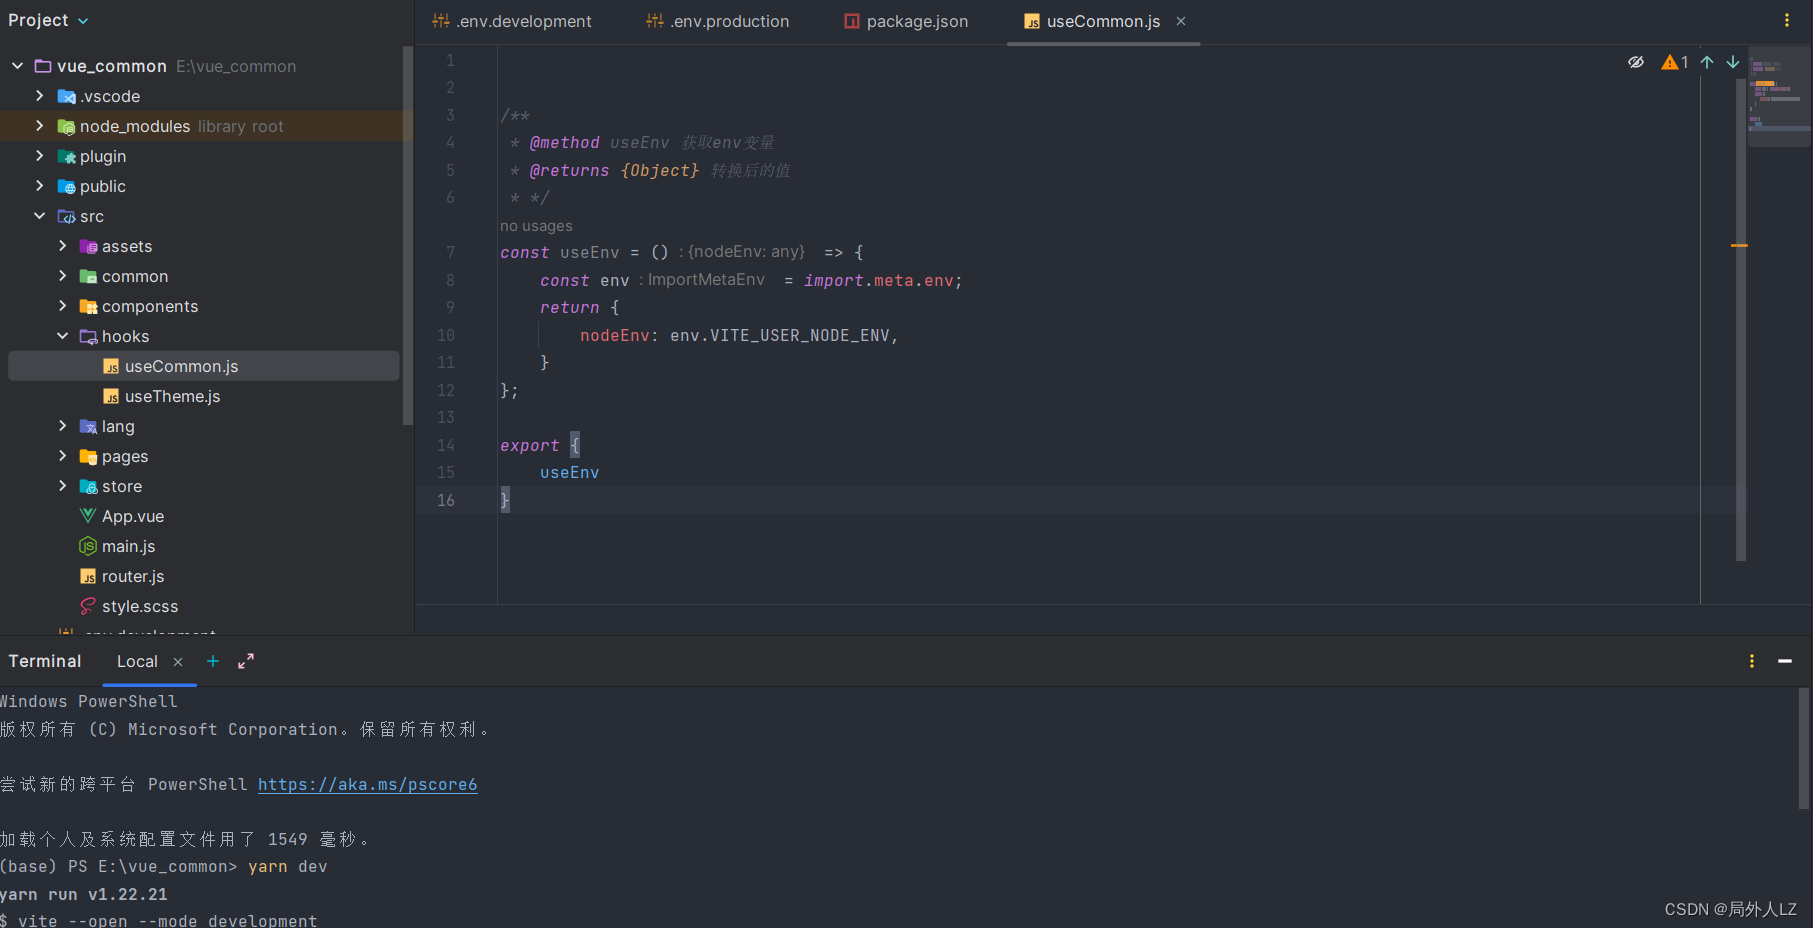The width and height of the screenshot is (1813, 928).
Task: Click the warning marker on editor scrollbar
Action: pos(1739,245)
